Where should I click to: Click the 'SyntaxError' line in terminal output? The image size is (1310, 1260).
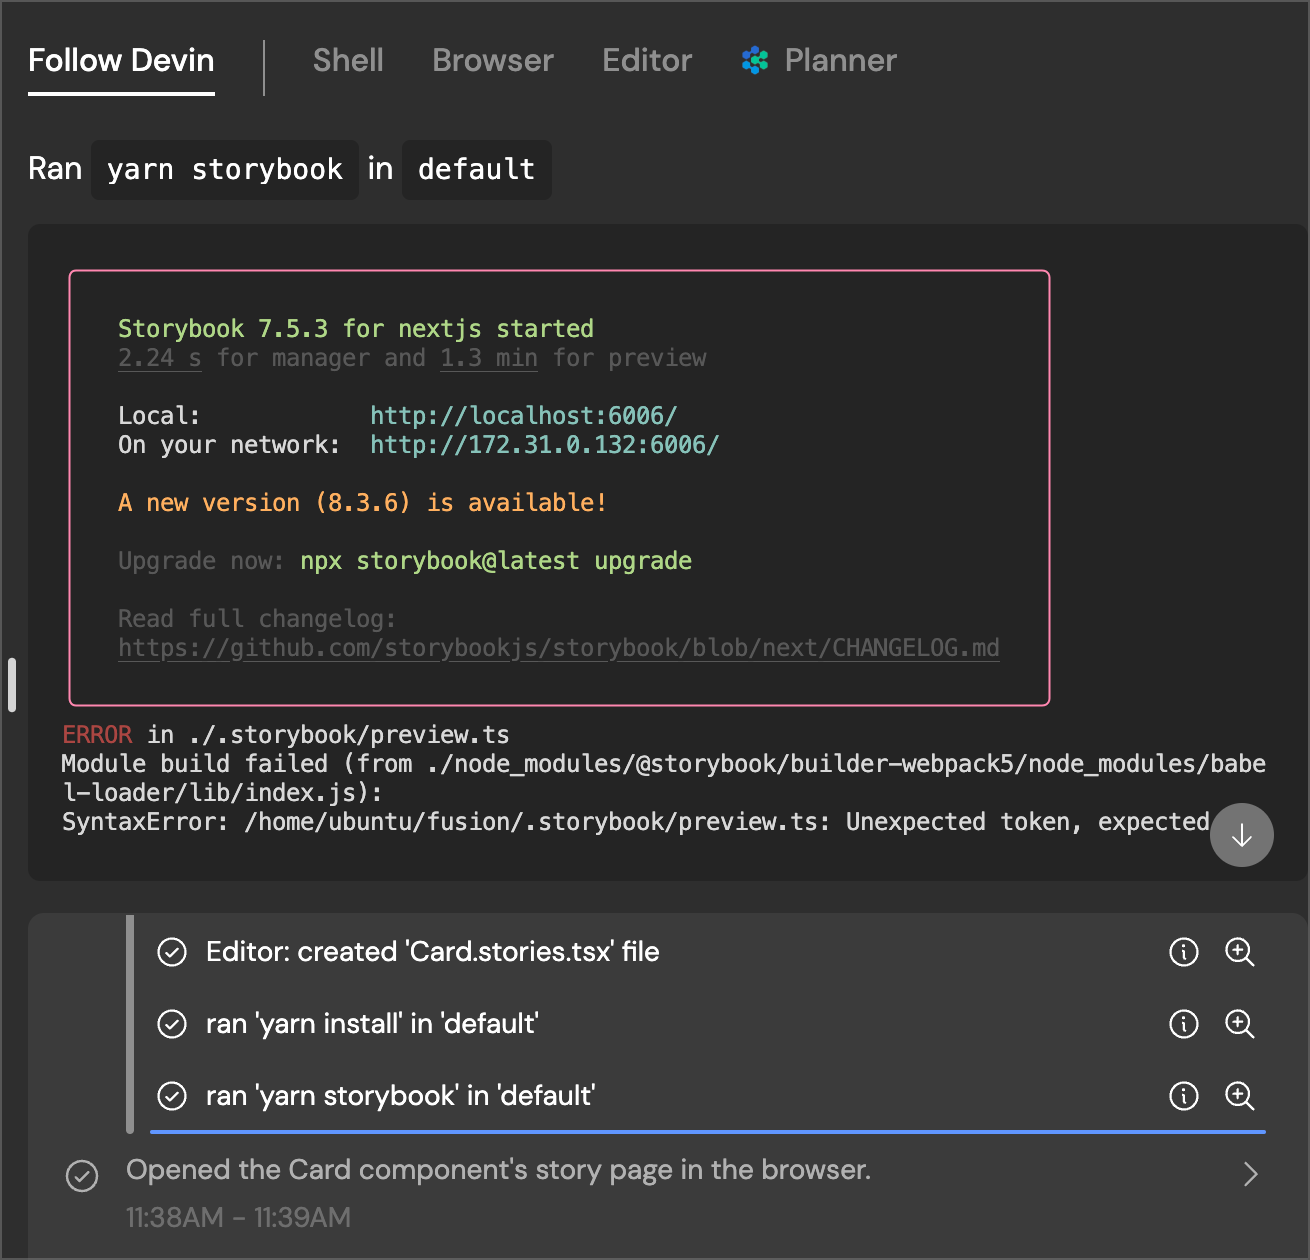(x=636, y=822)
